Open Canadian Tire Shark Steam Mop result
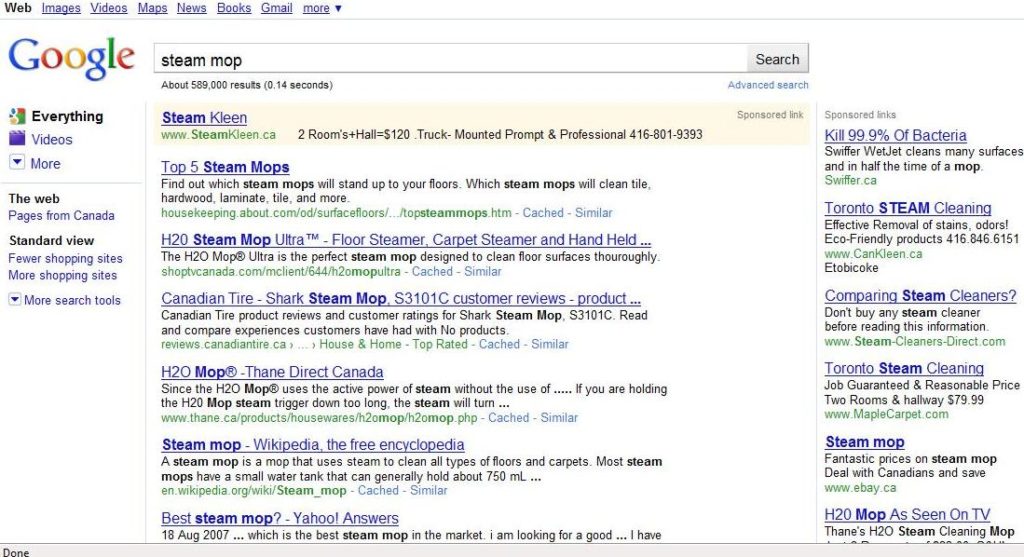 tap(401, 298)
